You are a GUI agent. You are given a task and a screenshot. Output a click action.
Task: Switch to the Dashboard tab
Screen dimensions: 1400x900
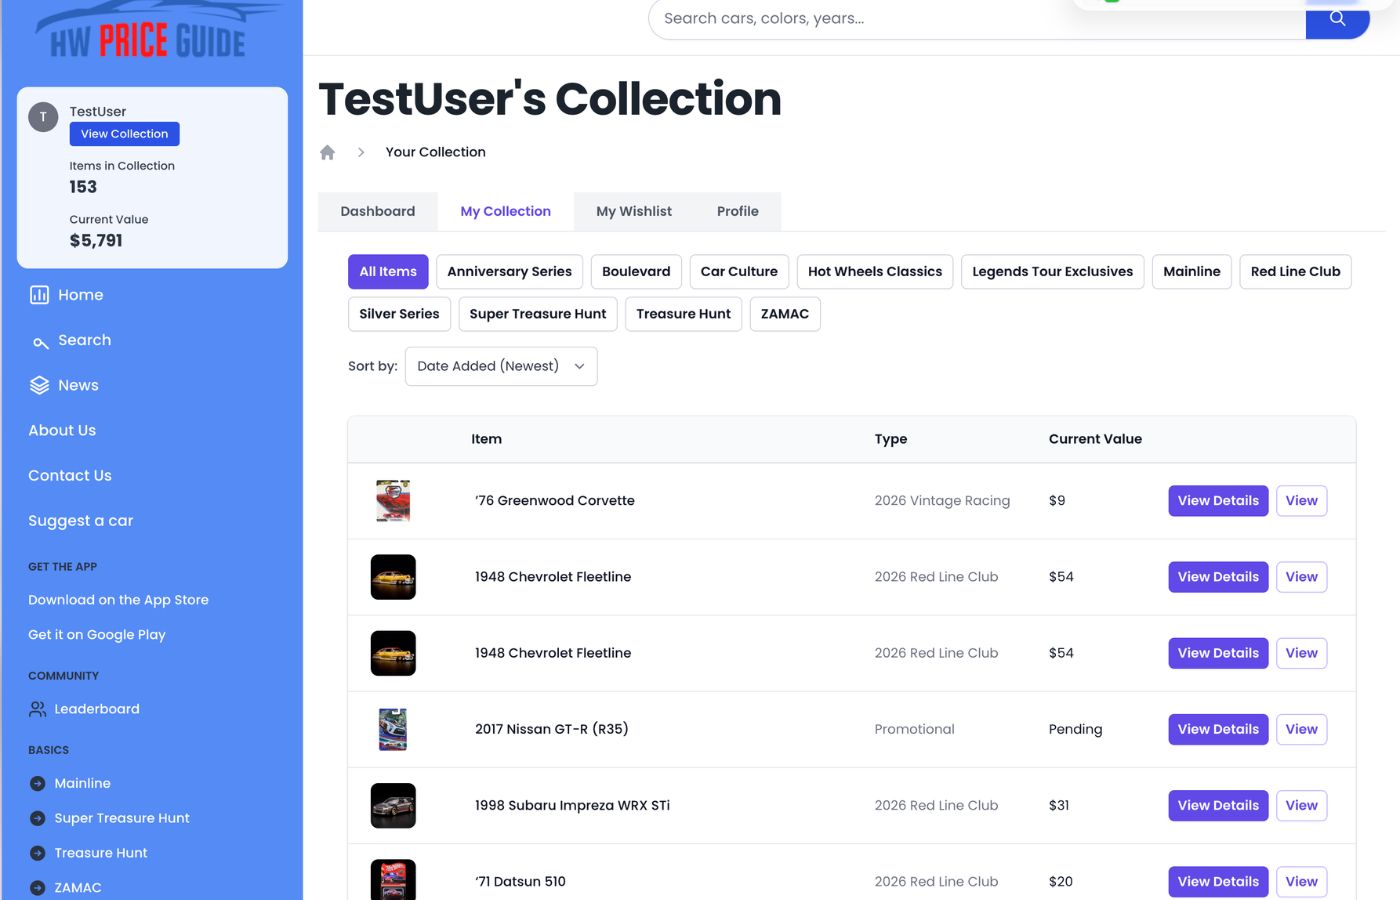tap(378, 211)
